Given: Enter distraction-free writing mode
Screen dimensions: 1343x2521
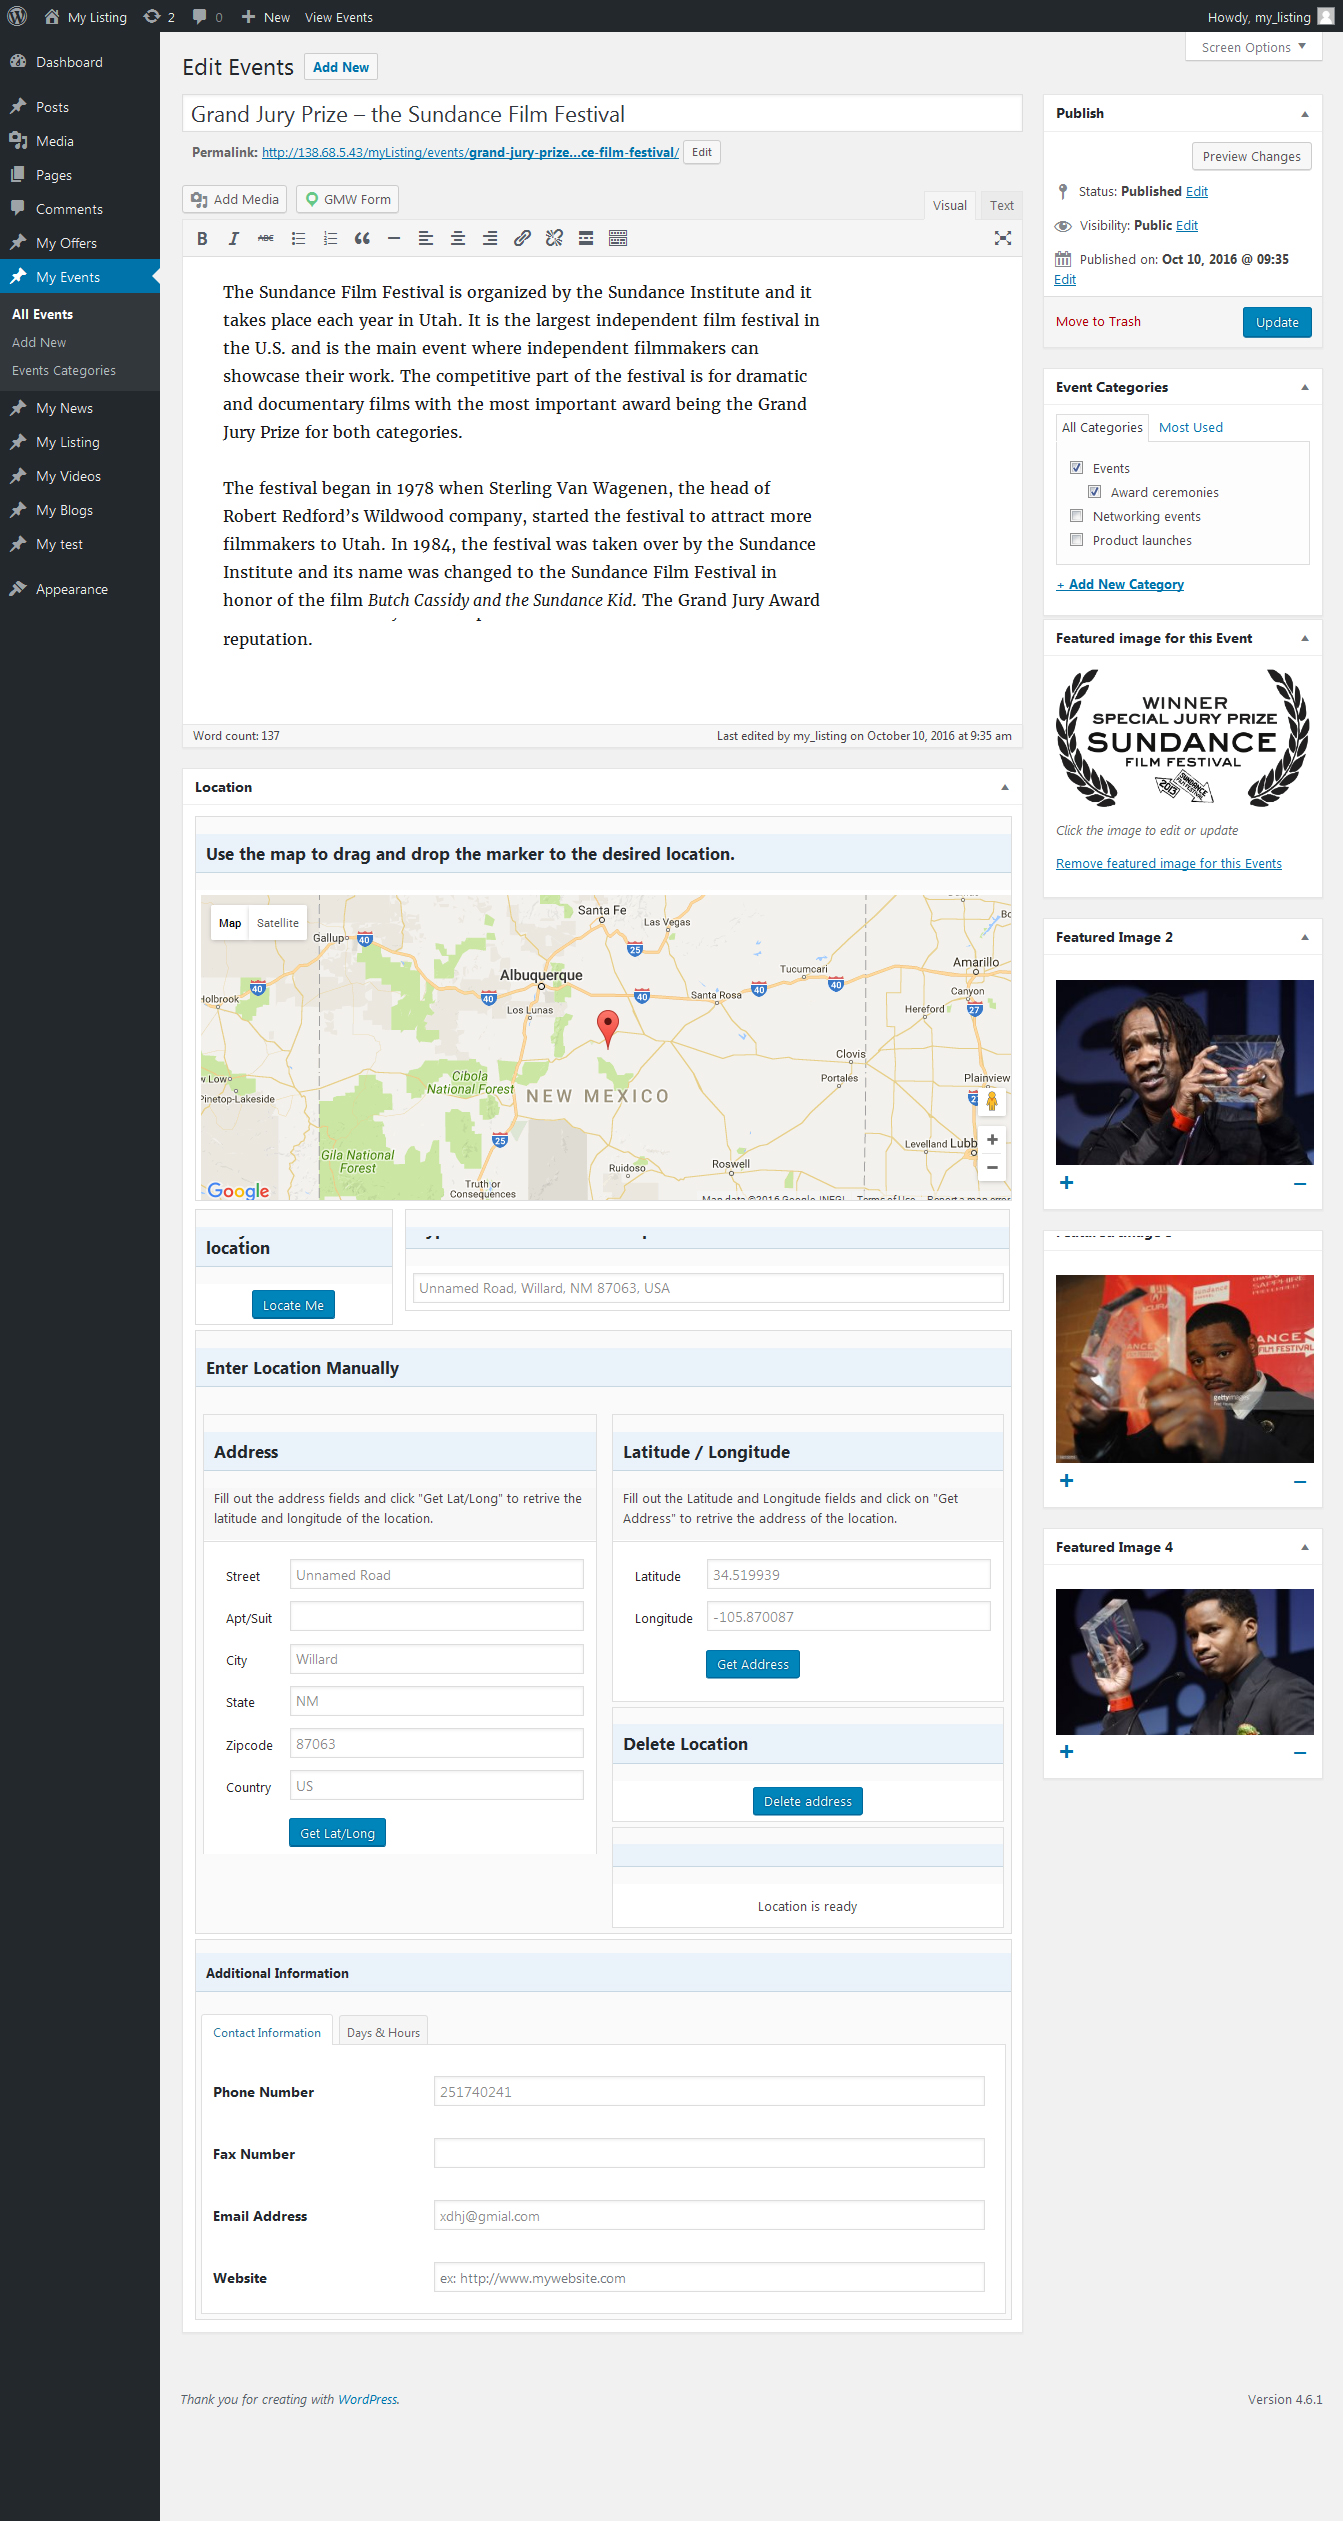Looking at the screenshot, I should [1003, 238].
